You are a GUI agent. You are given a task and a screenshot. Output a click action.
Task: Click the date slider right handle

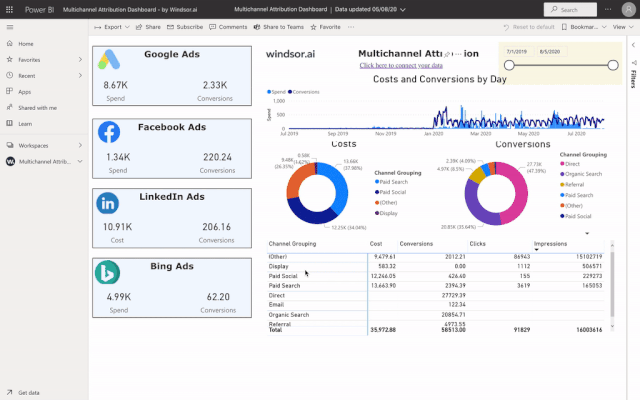(613, 65)
